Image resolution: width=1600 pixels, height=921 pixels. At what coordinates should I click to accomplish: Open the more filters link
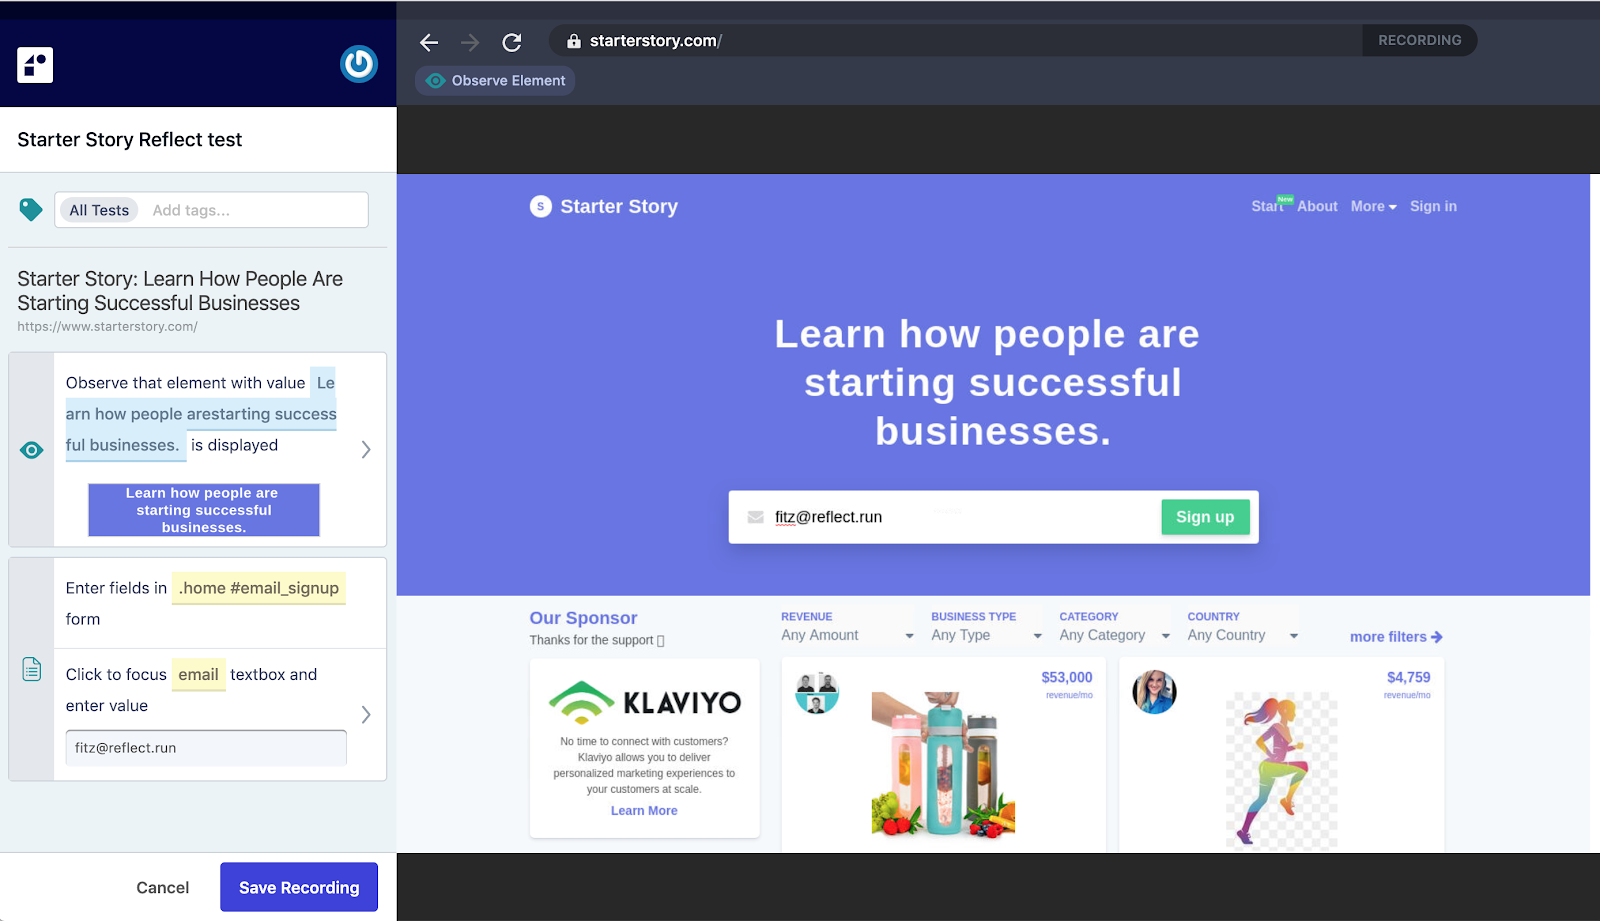point(1394,636)
